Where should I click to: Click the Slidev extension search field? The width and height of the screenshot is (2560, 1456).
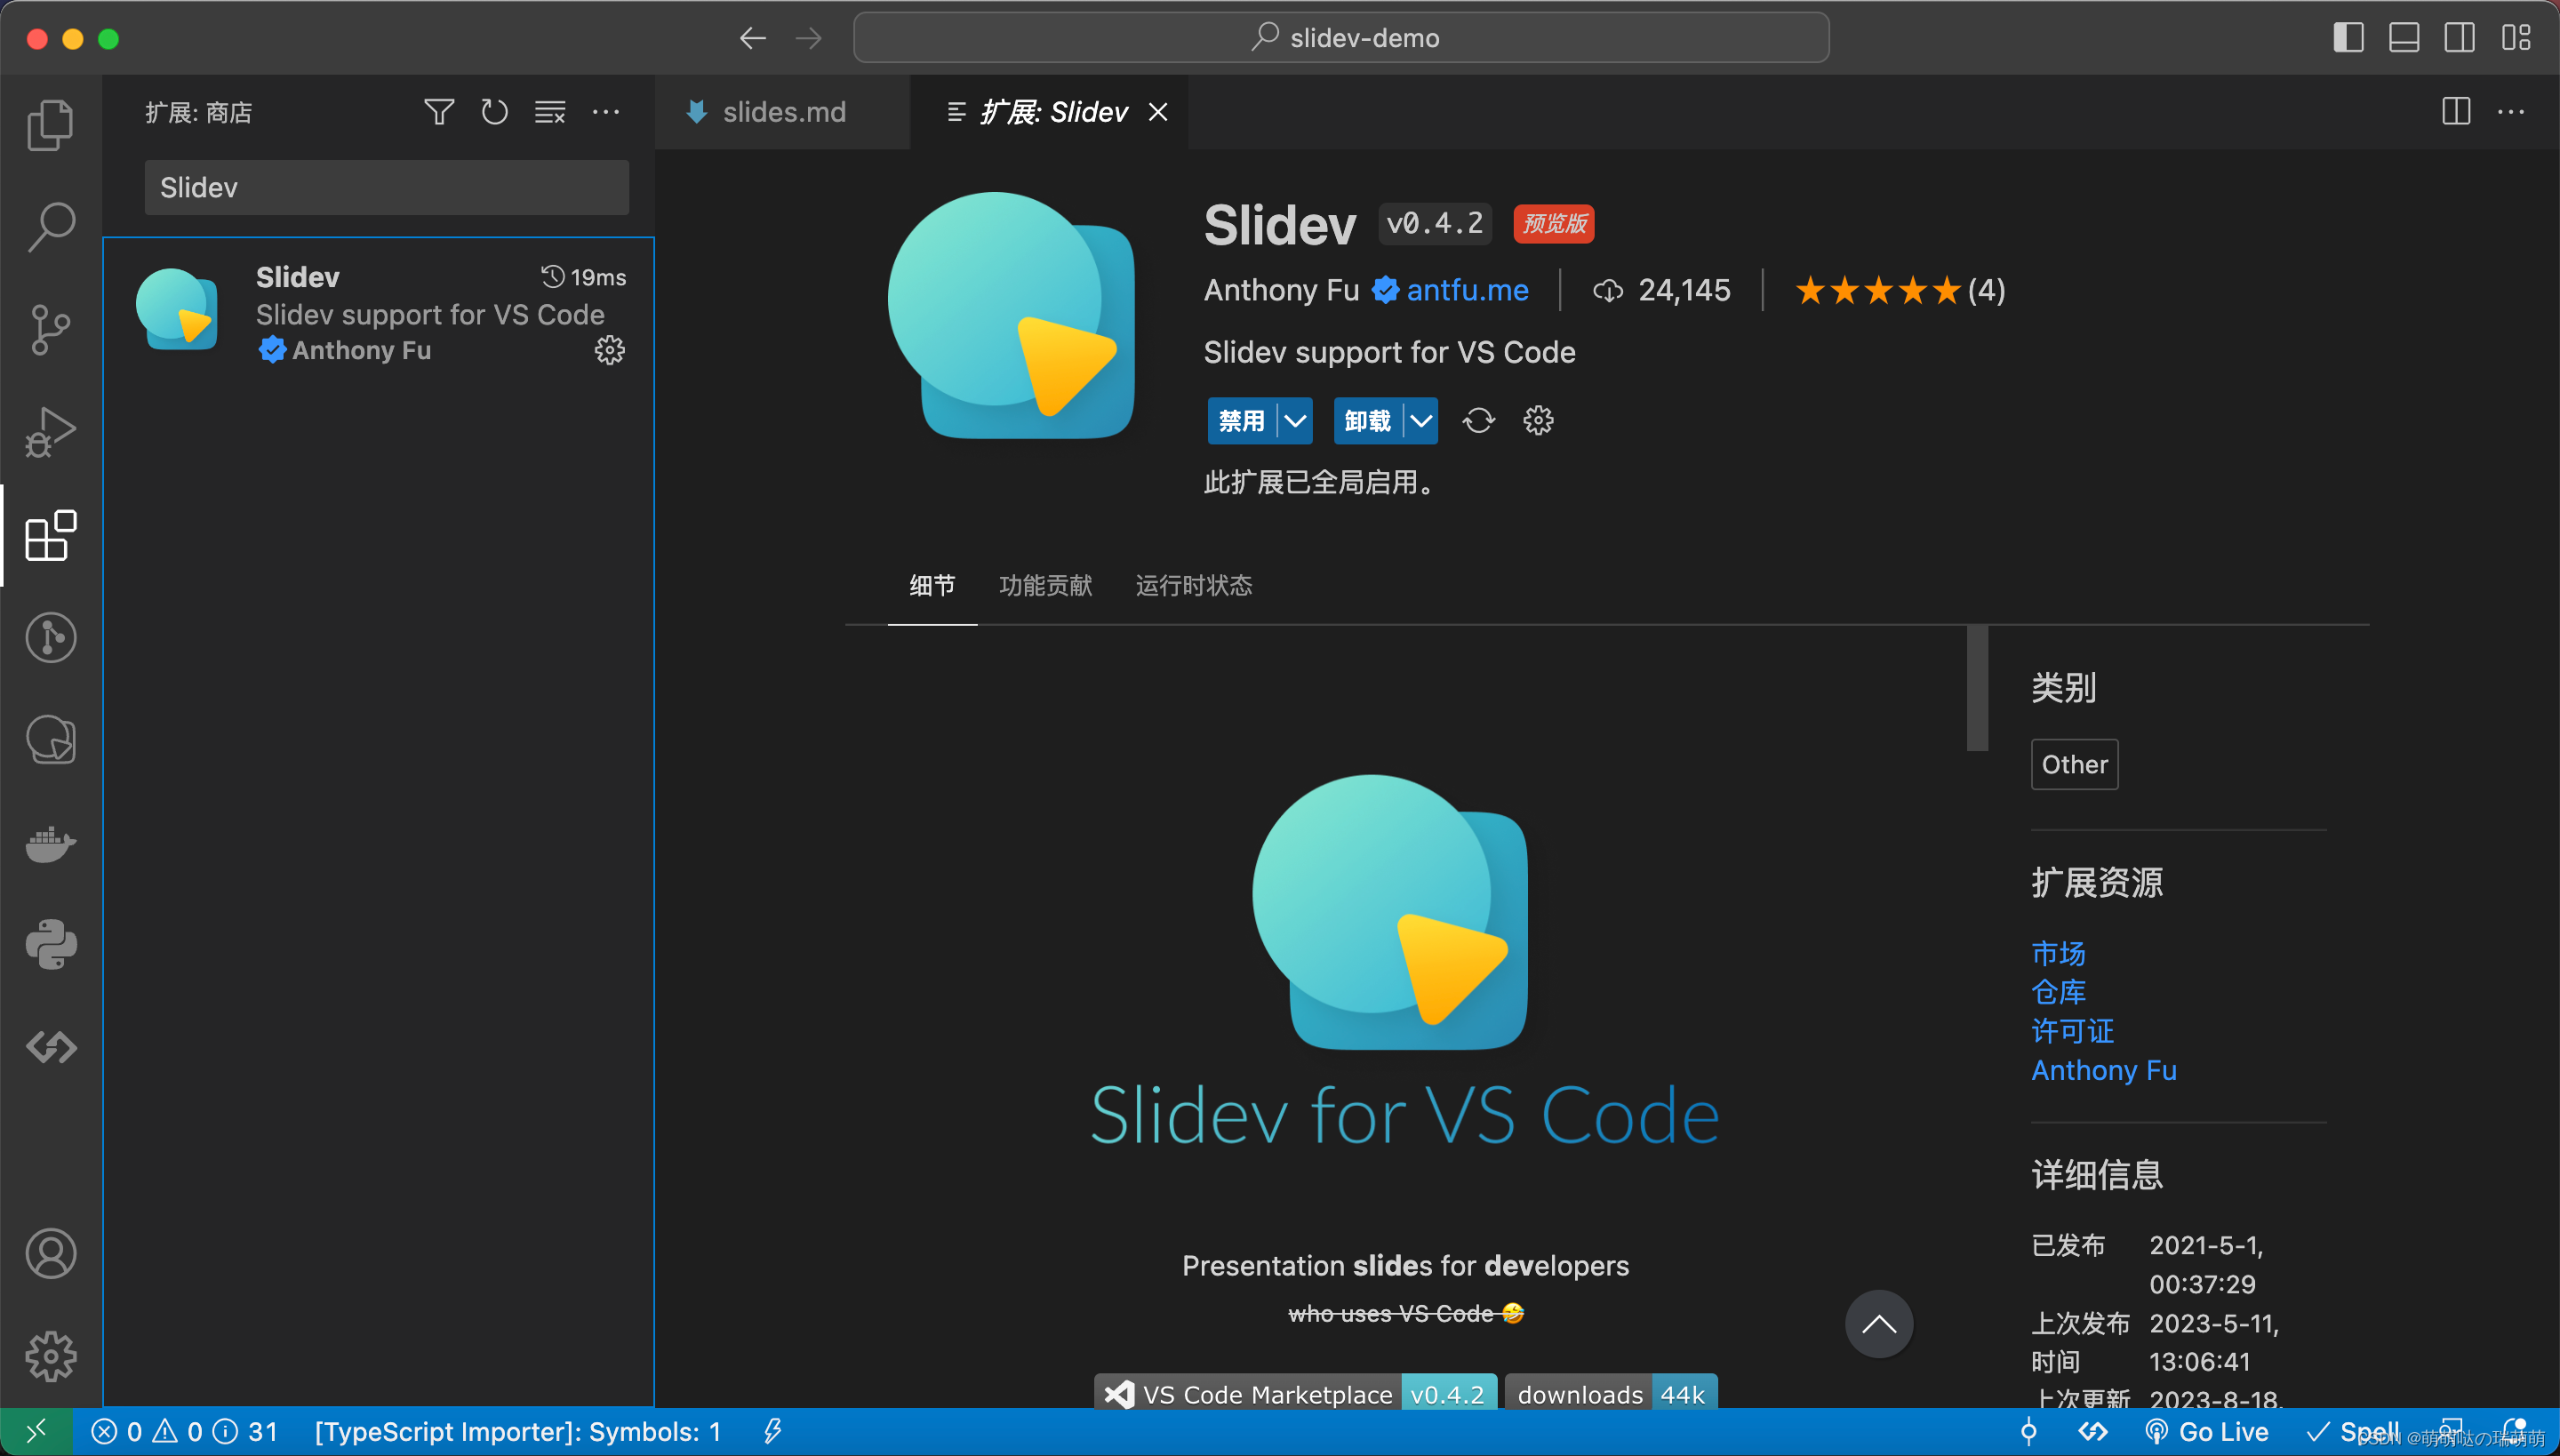[386, 187]
